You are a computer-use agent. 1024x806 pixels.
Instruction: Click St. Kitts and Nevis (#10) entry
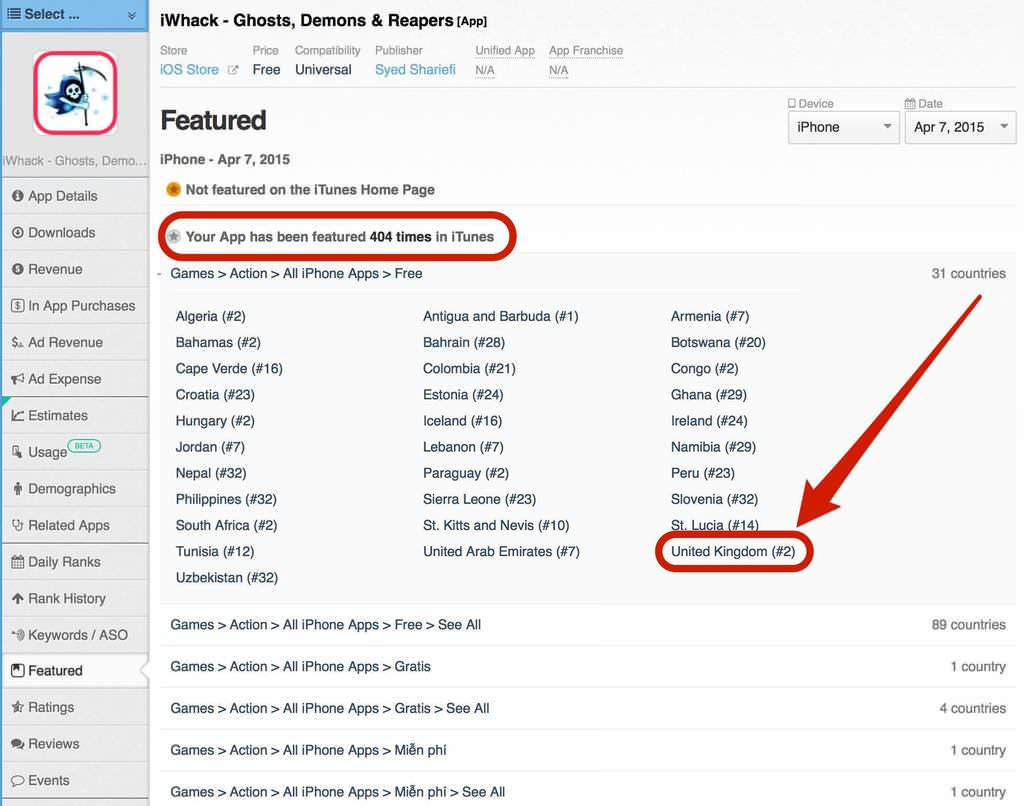[496, 526]
